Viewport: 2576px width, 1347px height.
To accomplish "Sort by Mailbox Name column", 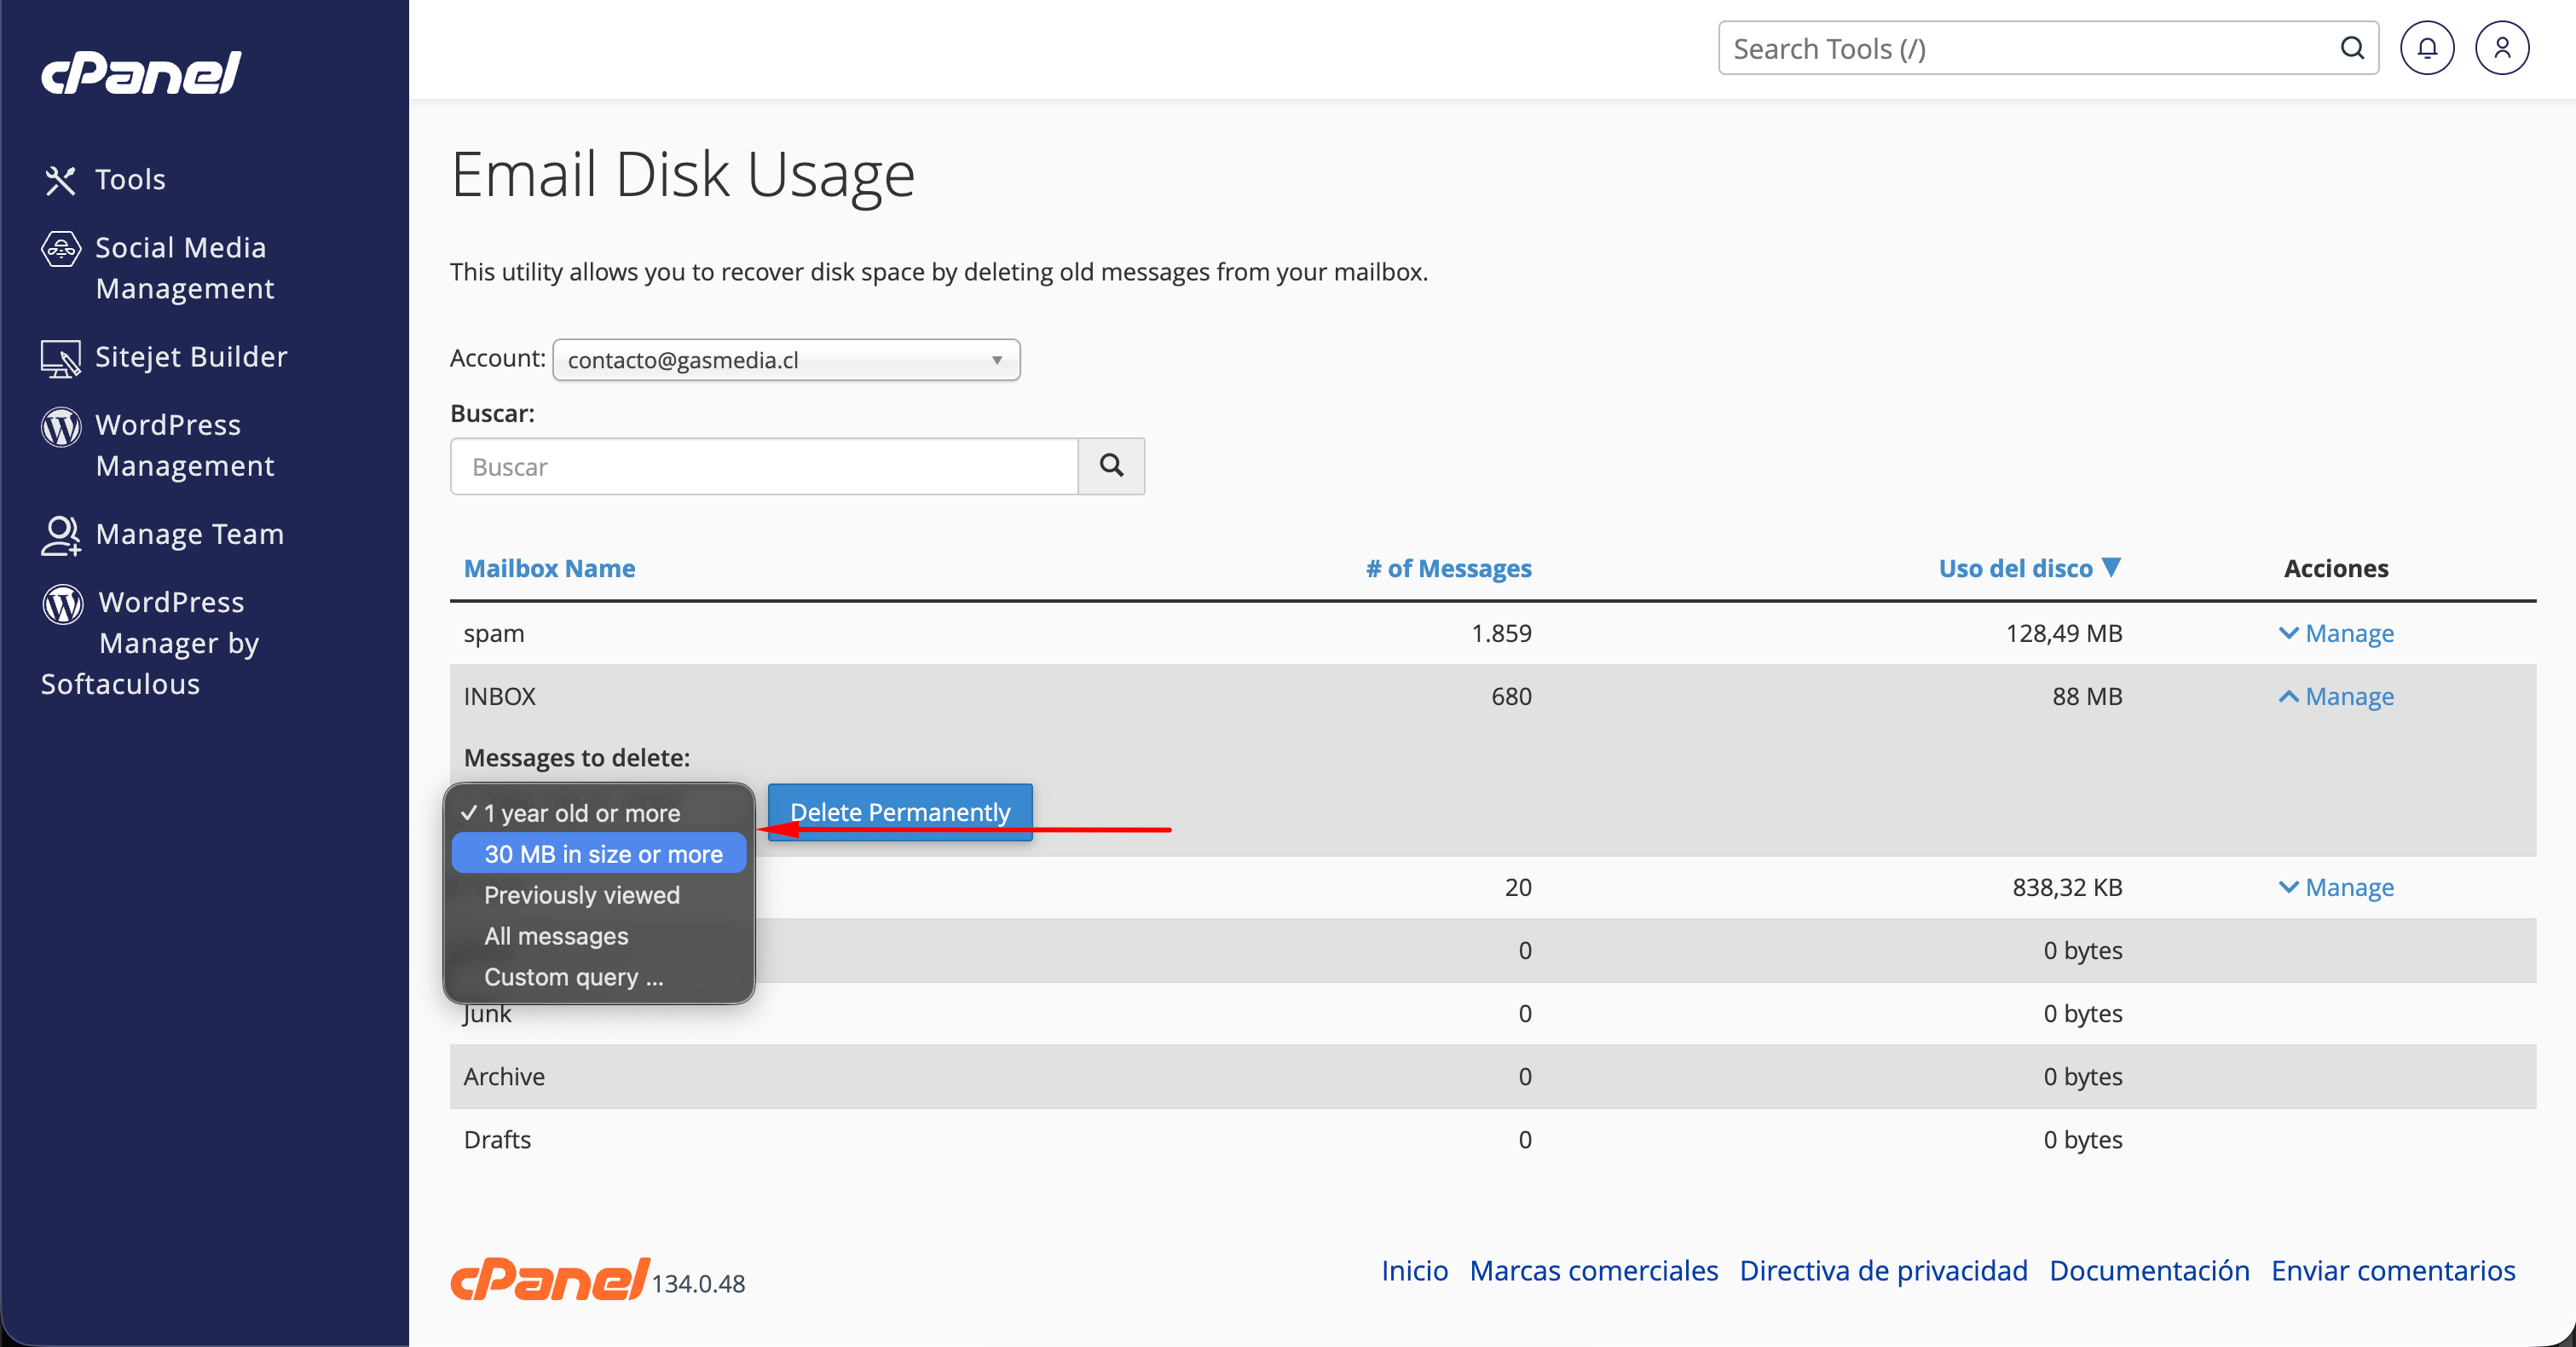I will point(549,568).
